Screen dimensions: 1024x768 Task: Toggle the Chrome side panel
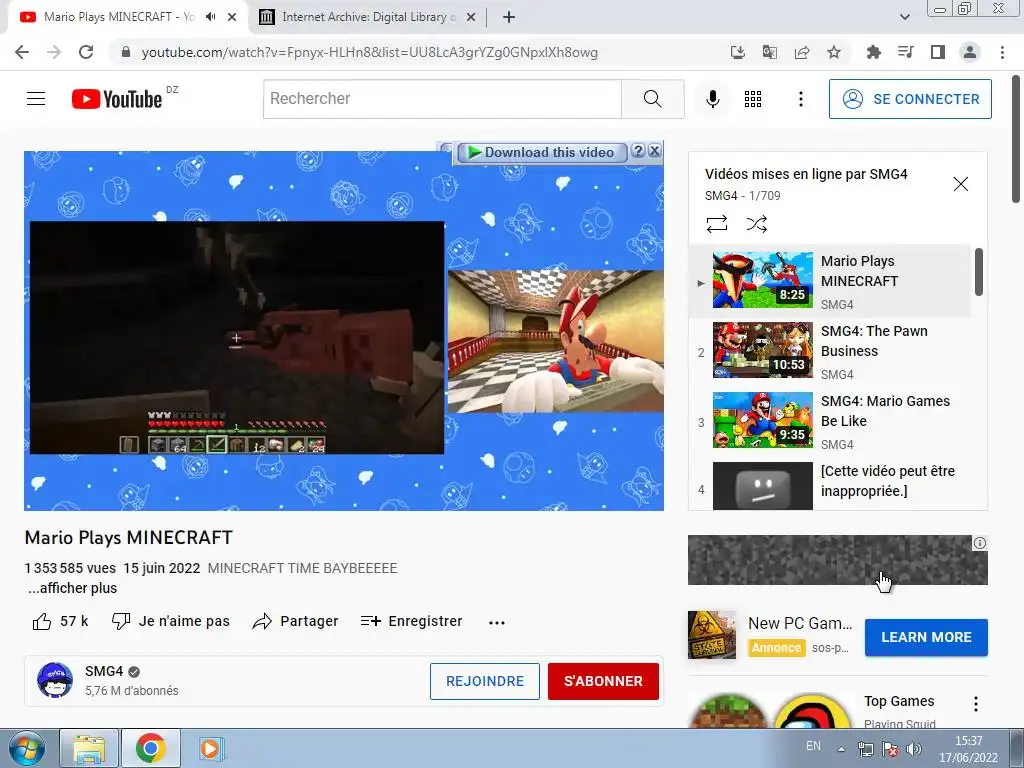[x=937, y=52]
